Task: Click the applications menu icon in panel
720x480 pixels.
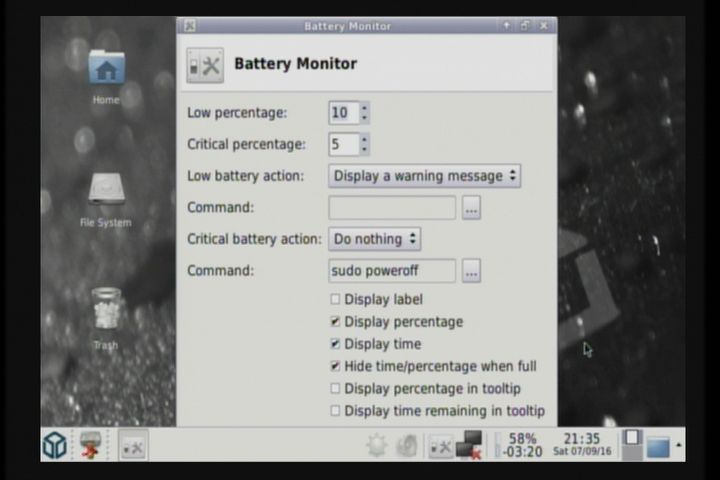Action: click(x=55, y=445)
